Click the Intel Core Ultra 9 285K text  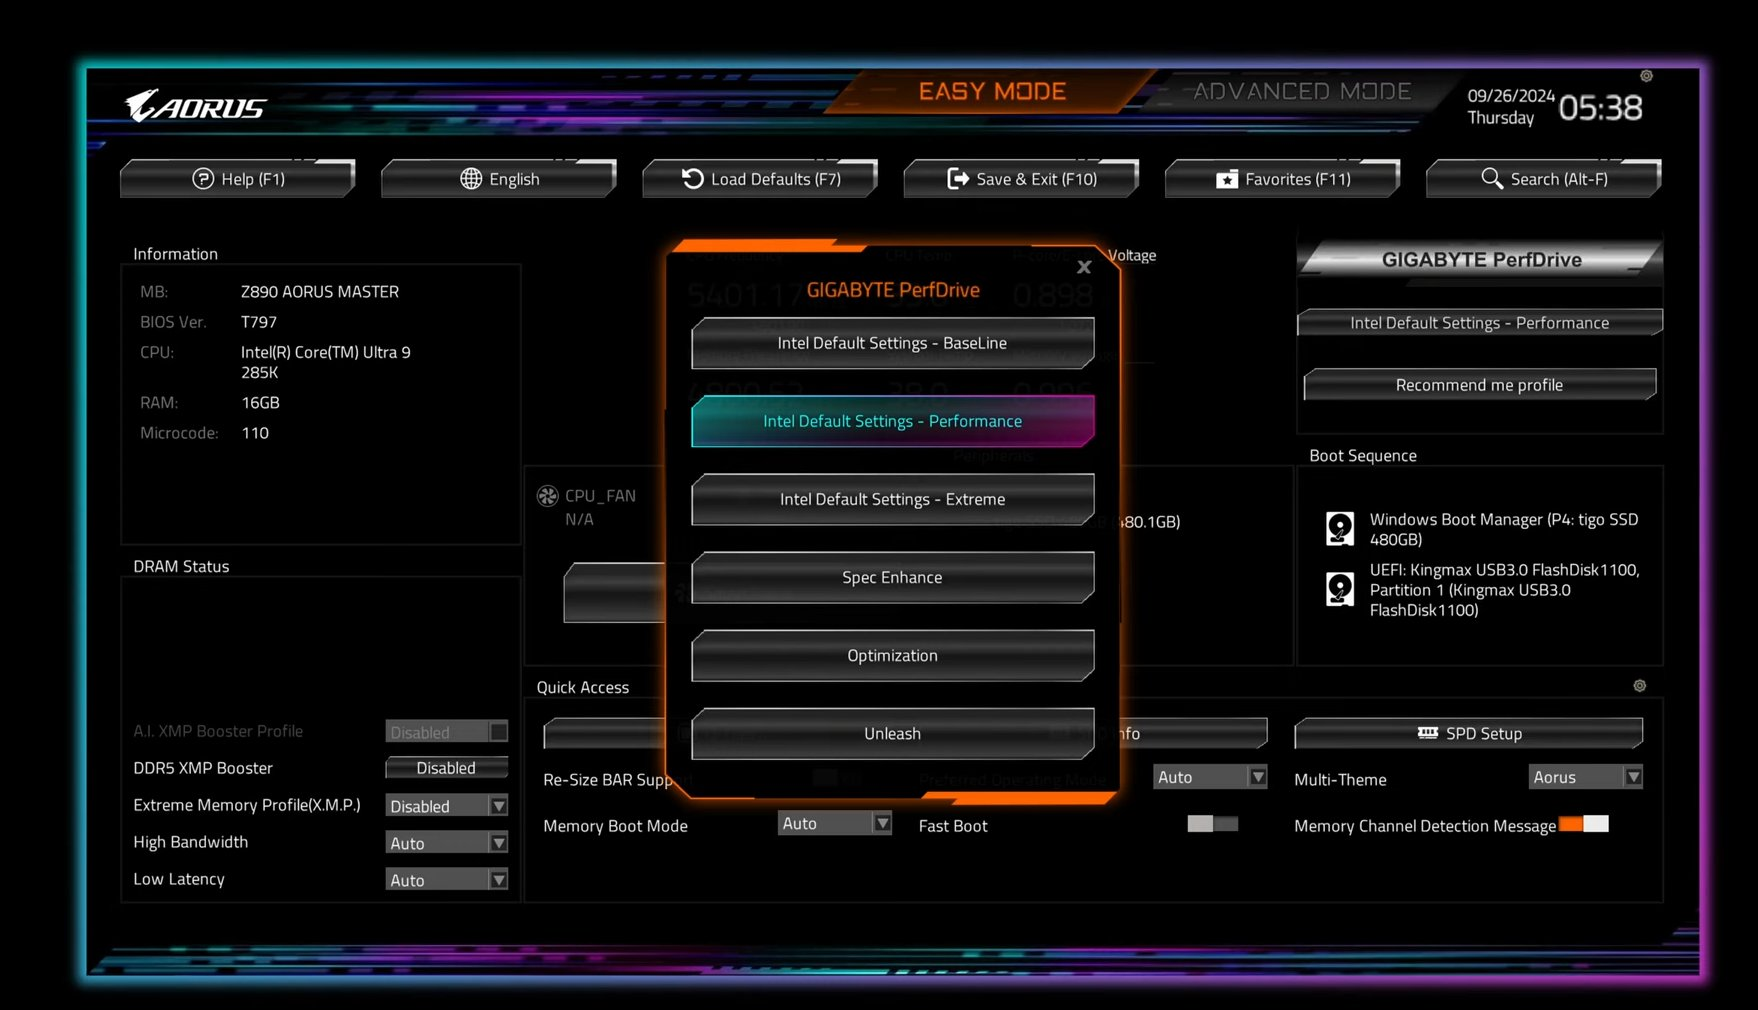pos(326,362)
